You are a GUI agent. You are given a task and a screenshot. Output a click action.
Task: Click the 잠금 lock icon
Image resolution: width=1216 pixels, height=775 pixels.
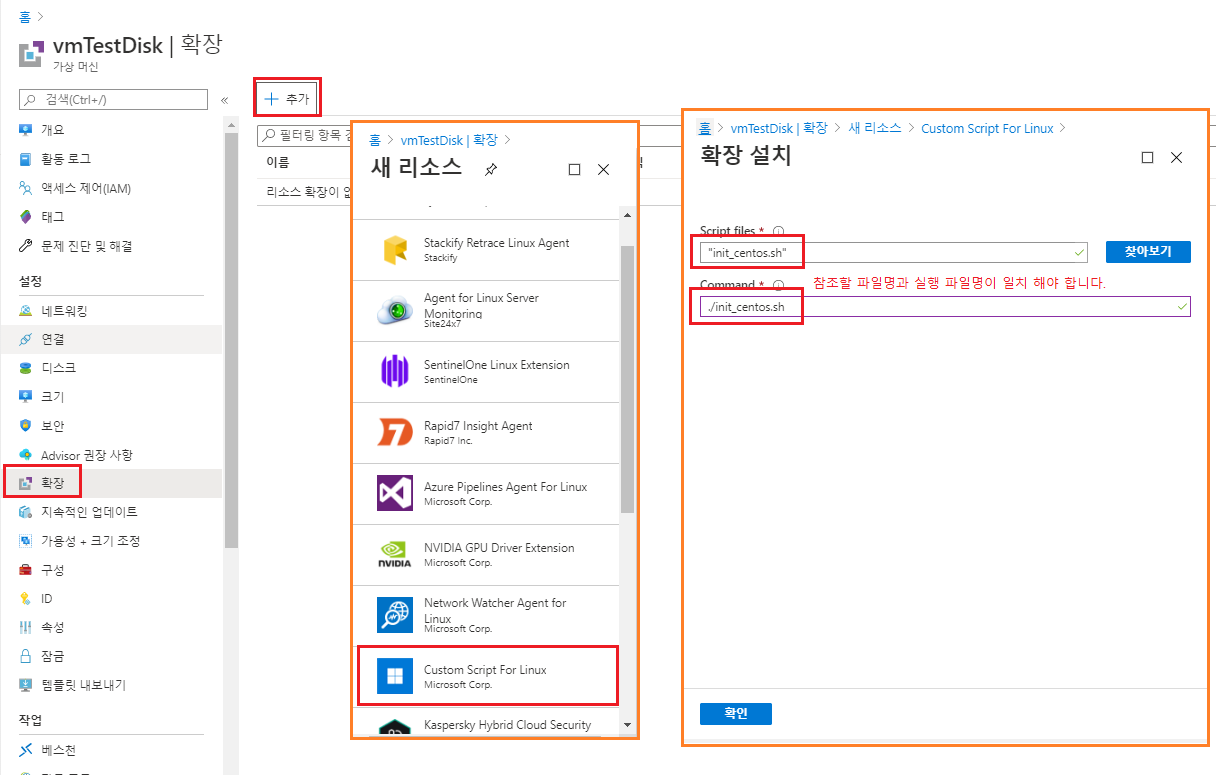(26, 656)
